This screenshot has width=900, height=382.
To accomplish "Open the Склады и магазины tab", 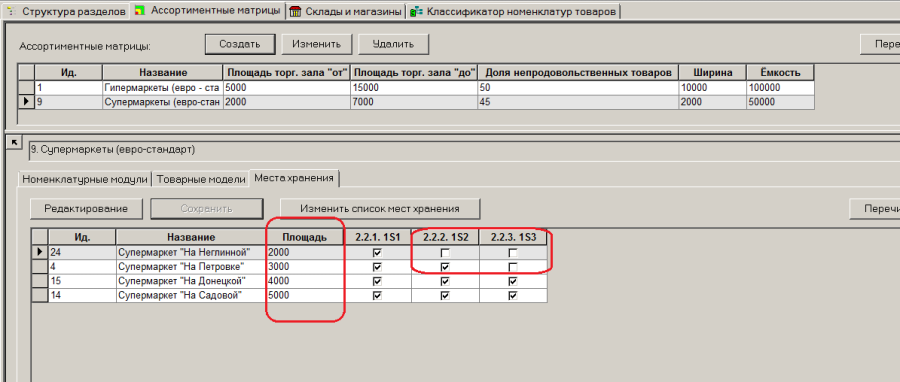I will tap(346, 11).
